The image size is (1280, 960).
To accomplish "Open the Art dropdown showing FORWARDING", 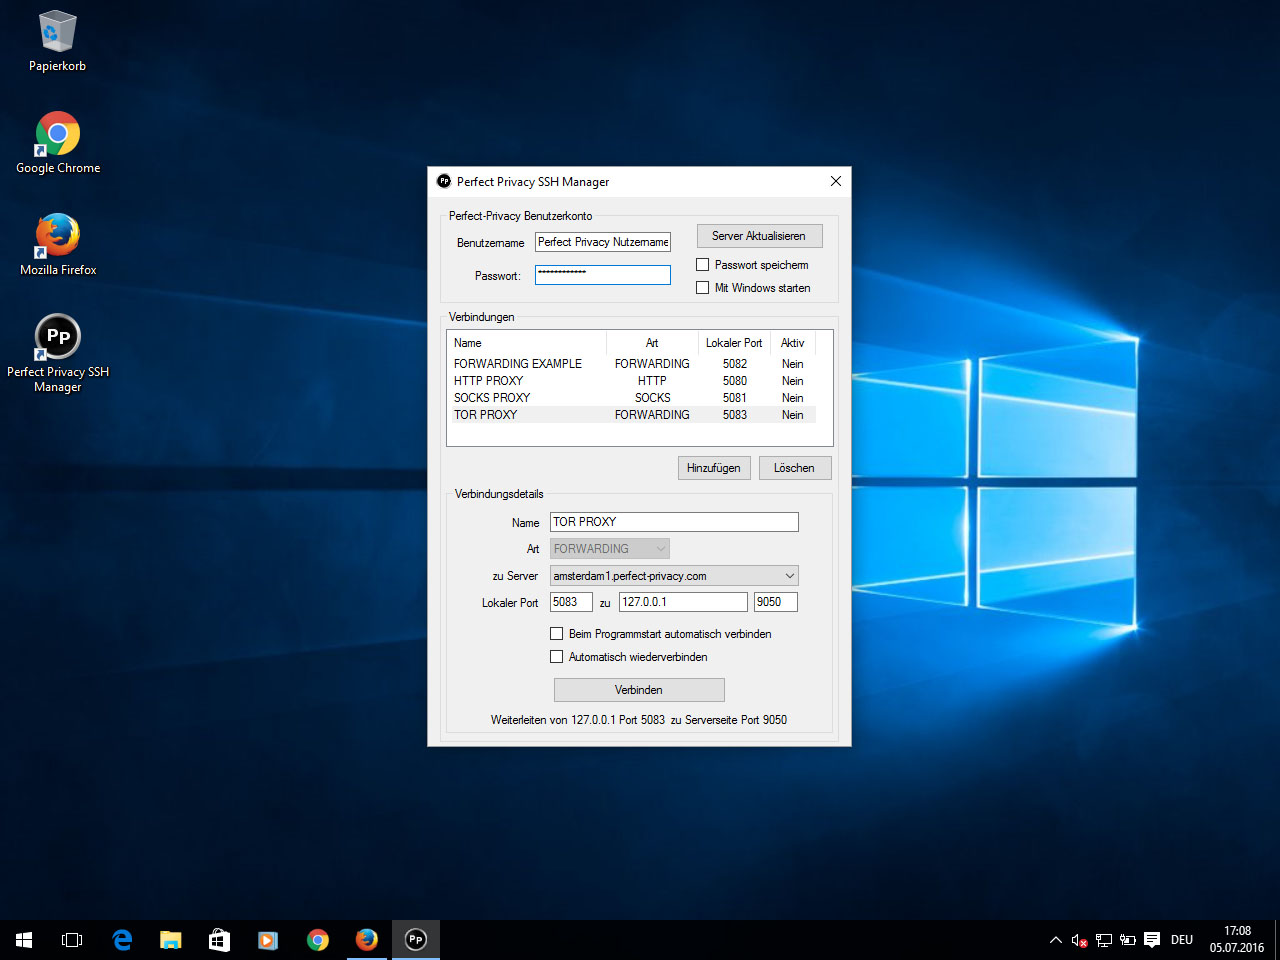I will pyautogui.click(x=610, y=549).
